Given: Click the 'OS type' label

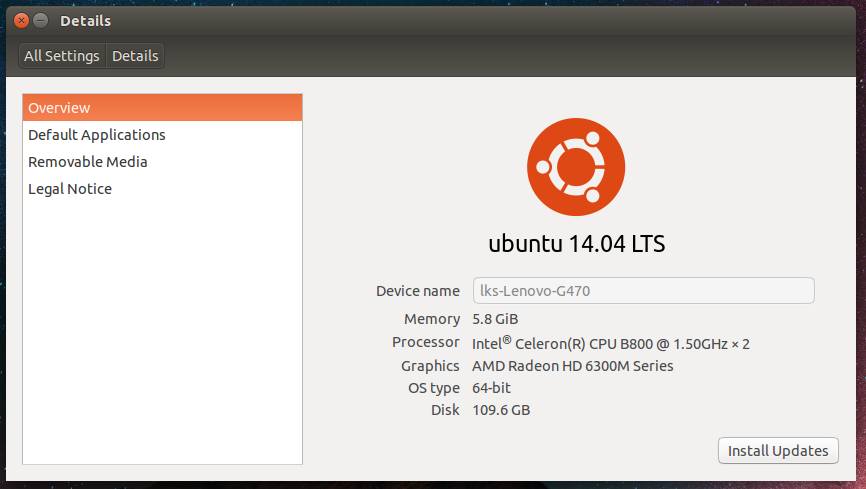Looking at the screenshot, I should (434, 388).
